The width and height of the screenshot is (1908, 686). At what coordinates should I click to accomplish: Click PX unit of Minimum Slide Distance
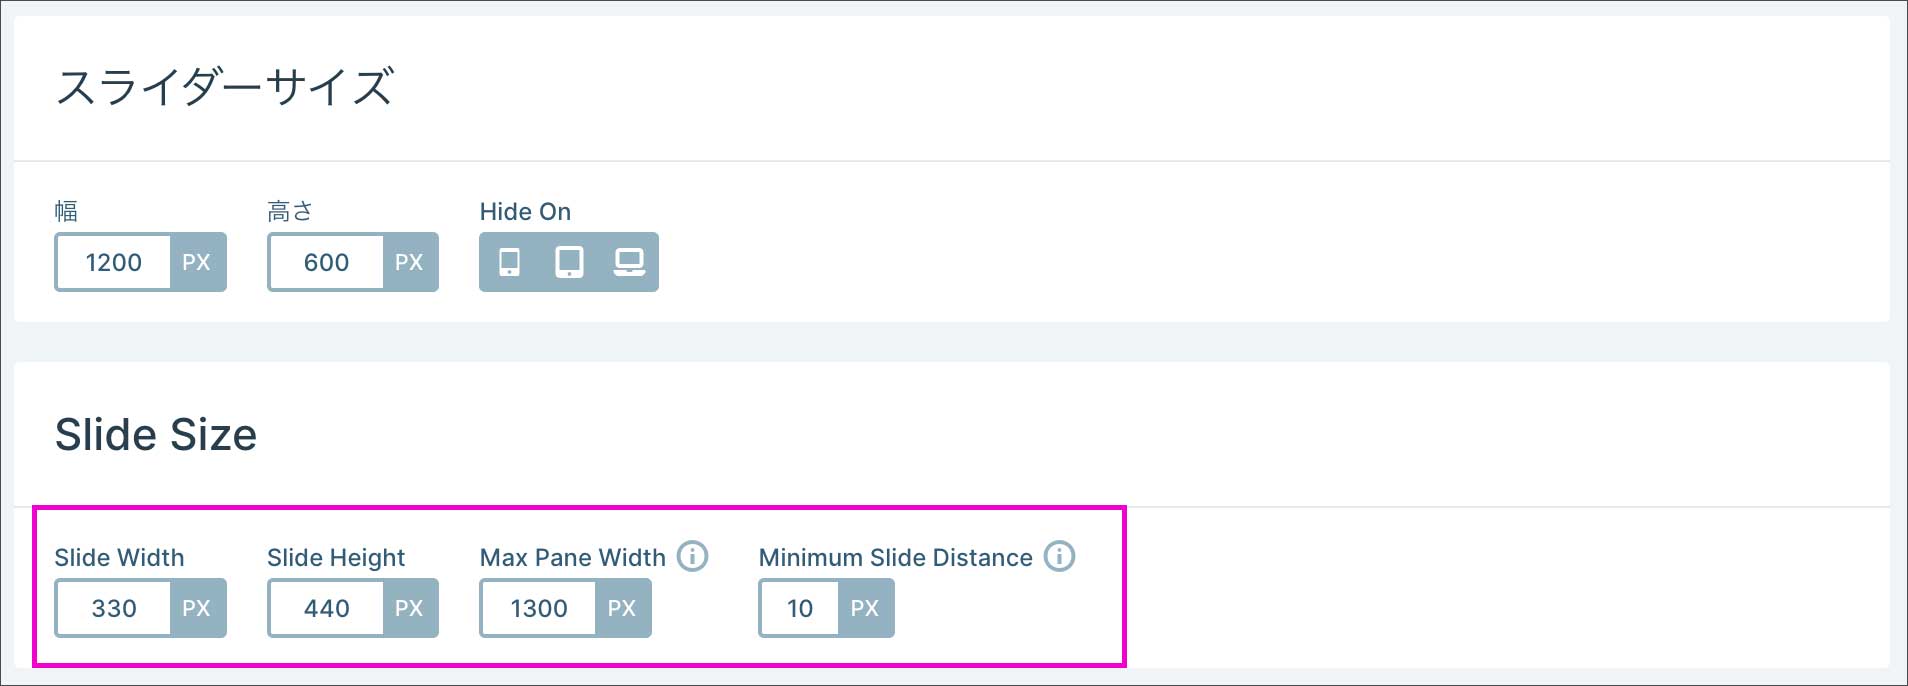(865, 608)
